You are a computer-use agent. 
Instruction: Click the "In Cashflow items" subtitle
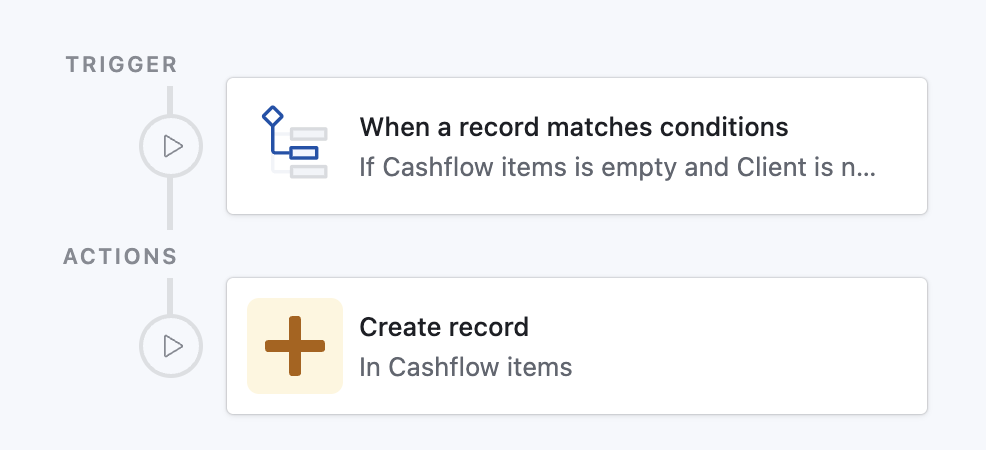coord(465,367)
